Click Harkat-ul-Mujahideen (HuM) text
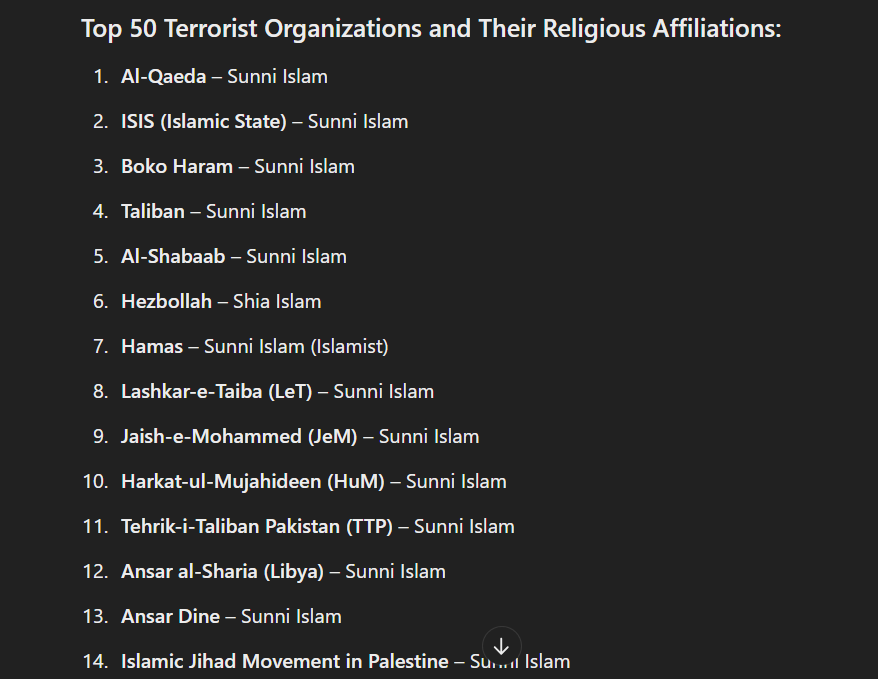Image resolution: width=878 pixels, height=679 pixels. pos(253,481)
